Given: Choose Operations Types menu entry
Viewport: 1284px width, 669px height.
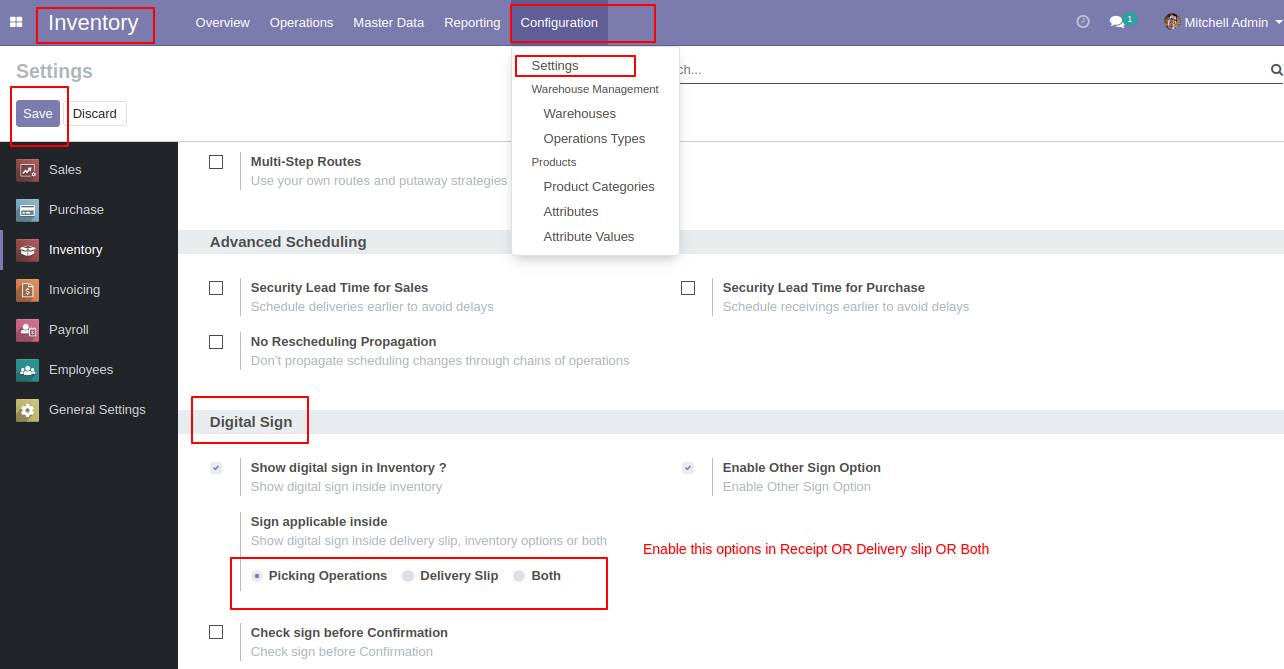Looking at the screenshot, I should click(594, 139).
